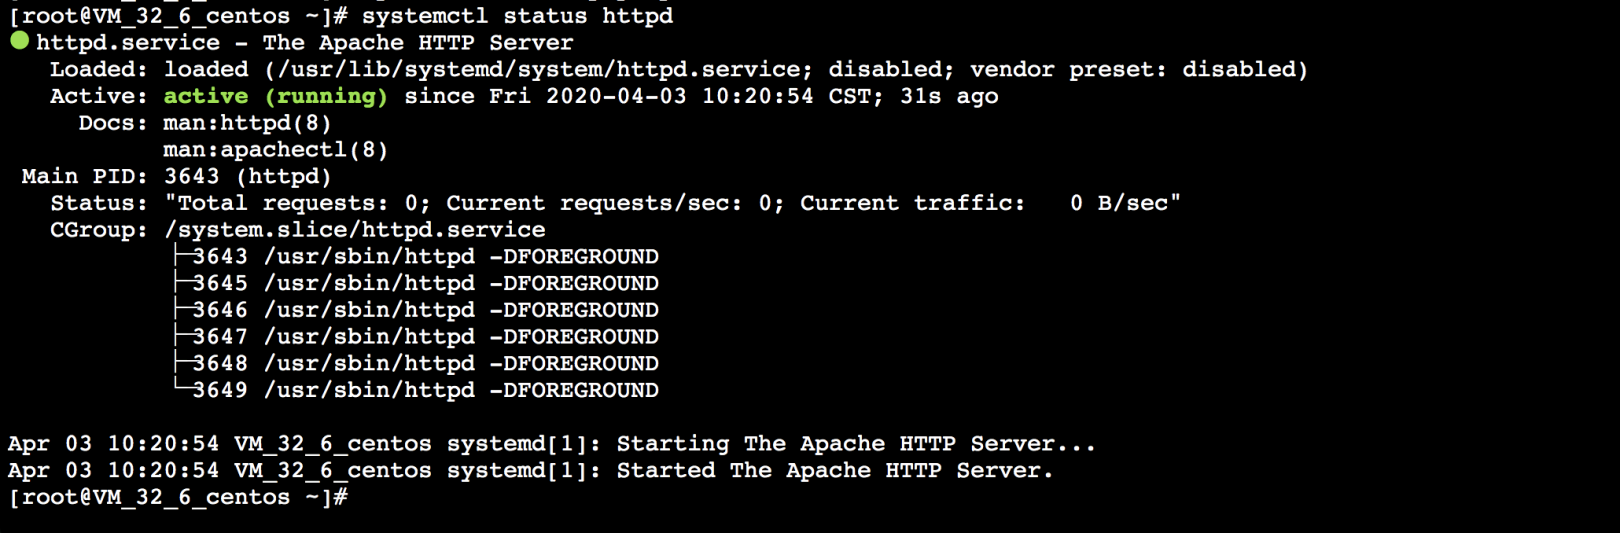1620x533 pixels.
Task: Click the systemctl status httpd command text
Action: [517, 16]
